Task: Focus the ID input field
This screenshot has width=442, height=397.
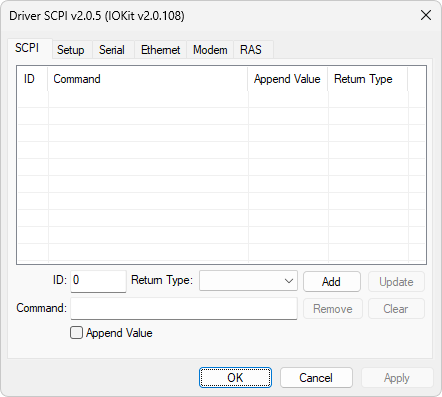Action: 98,281
